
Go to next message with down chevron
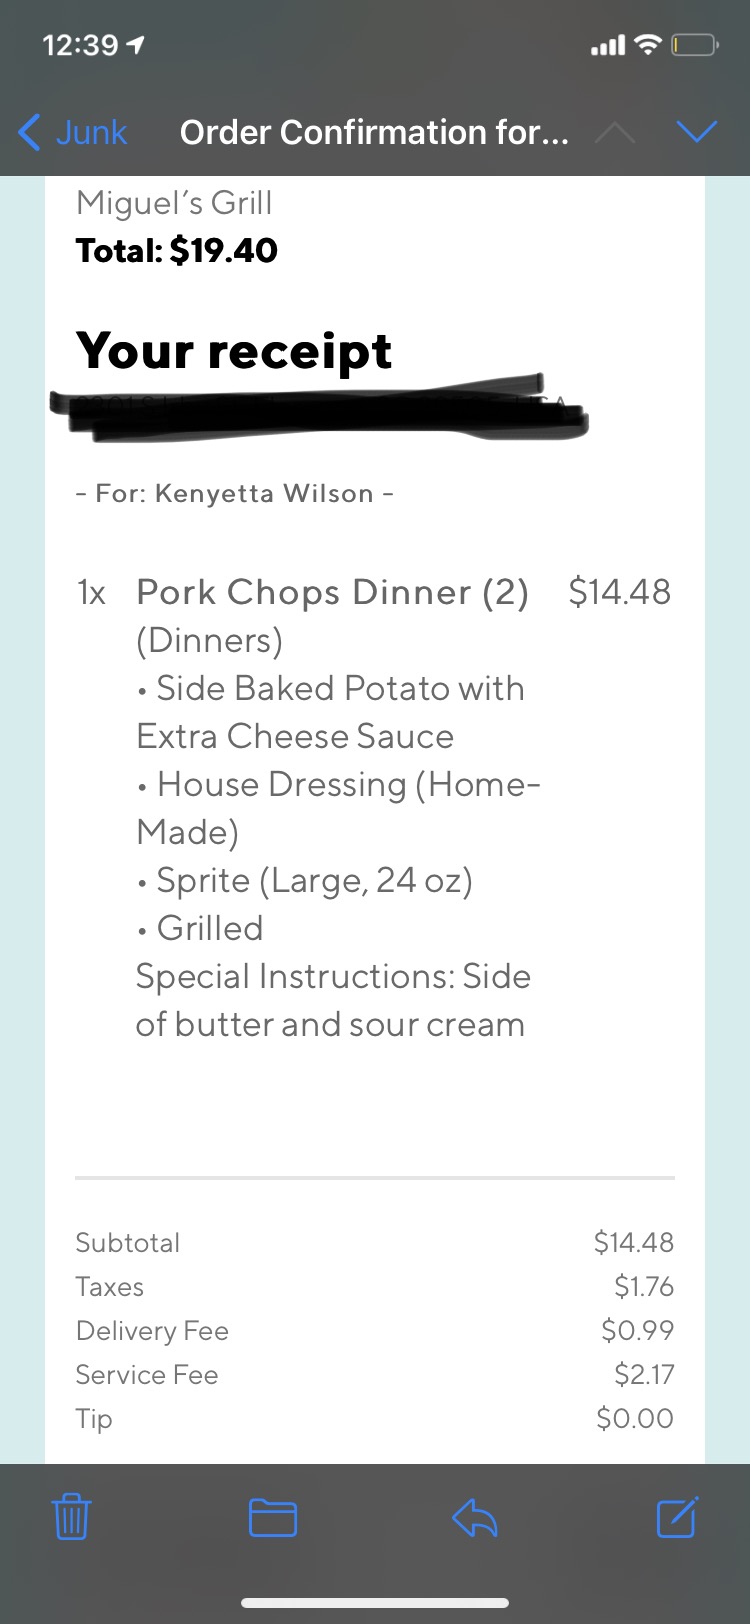coord(697,132)
